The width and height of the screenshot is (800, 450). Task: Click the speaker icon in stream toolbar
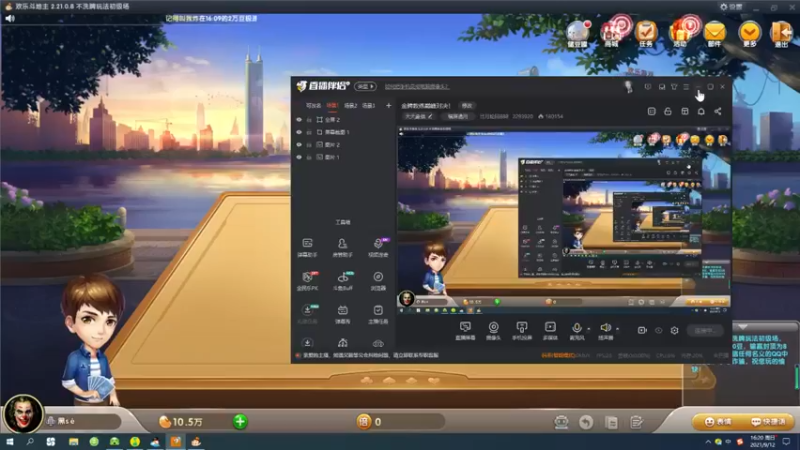[605, 328]
